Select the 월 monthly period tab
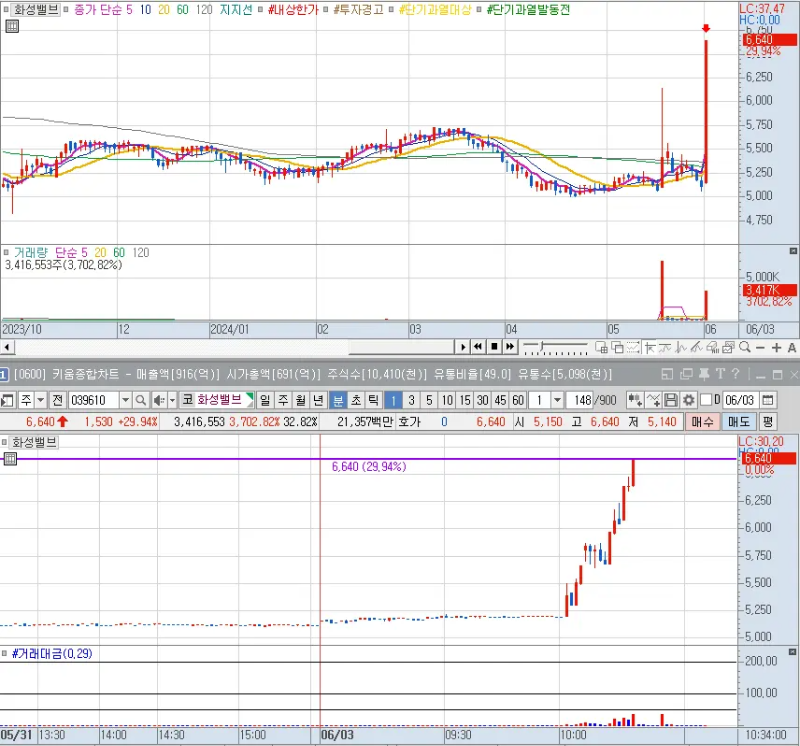800x746 pixels. click(301, 400)
